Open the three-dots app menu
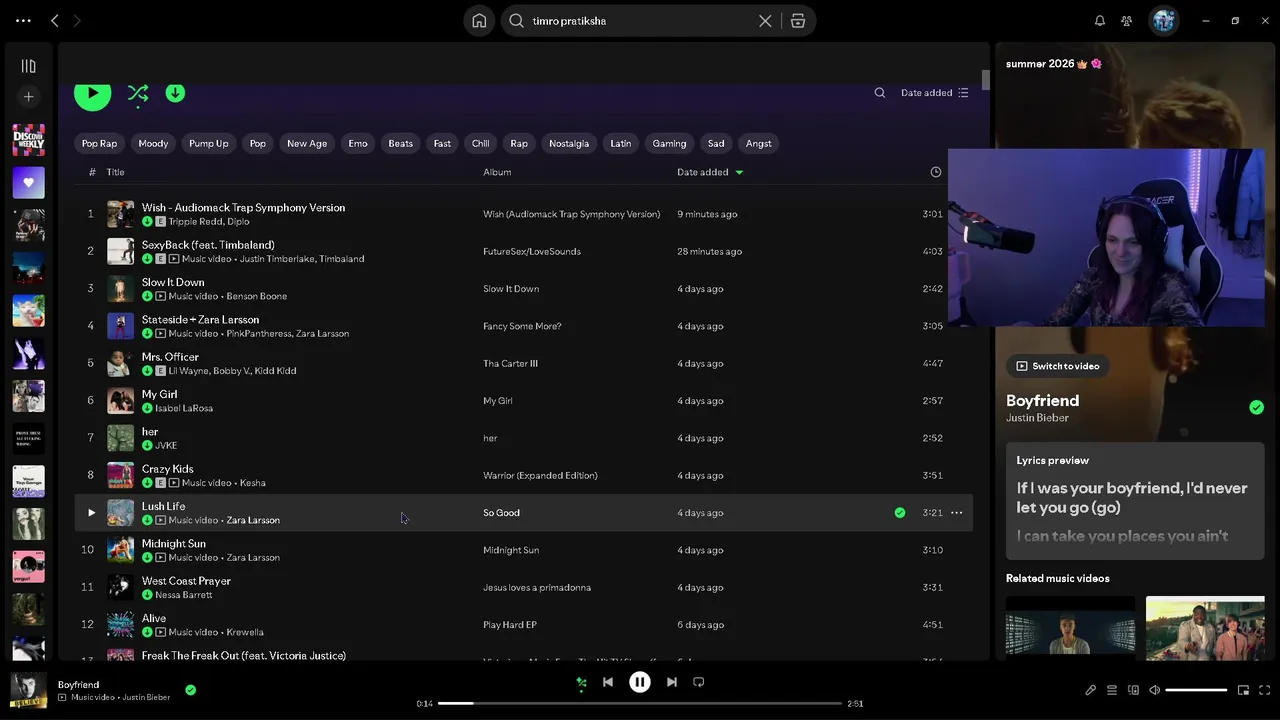 pos(23,21)
